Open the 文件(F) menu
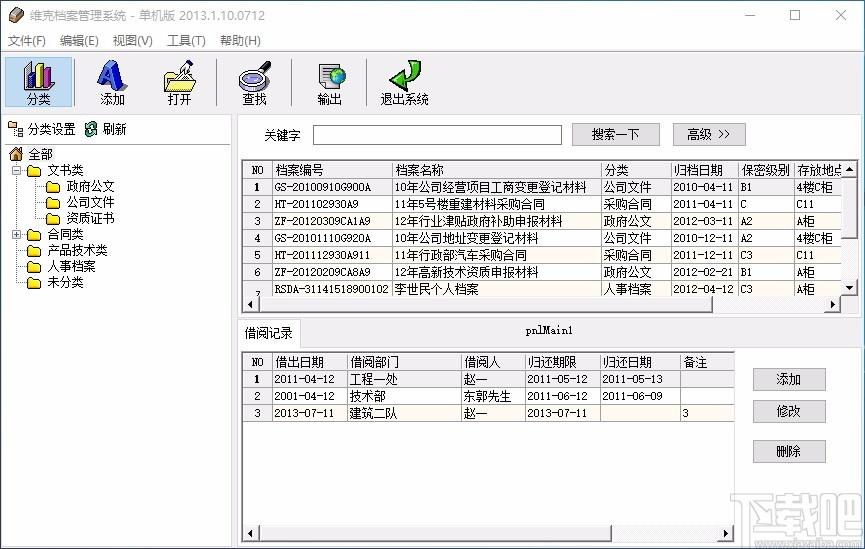Viewport: 865px width, 549px height. point(26,40)
